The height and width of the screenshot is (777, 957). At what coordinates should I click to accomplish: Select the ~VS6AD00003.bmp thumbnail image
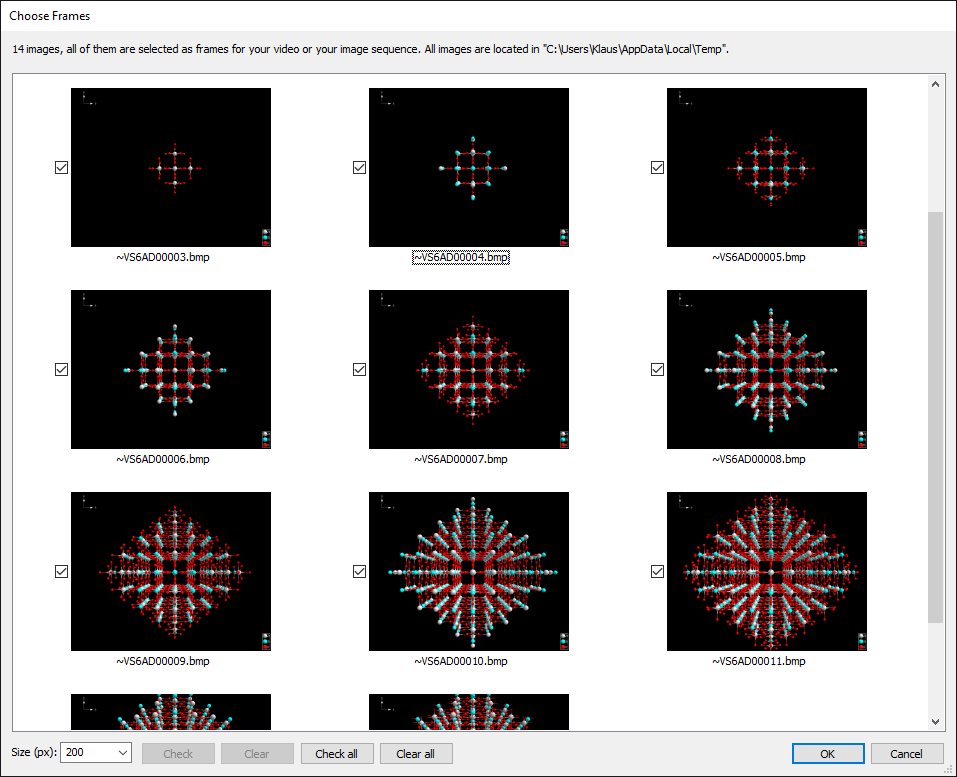[170, 167]
